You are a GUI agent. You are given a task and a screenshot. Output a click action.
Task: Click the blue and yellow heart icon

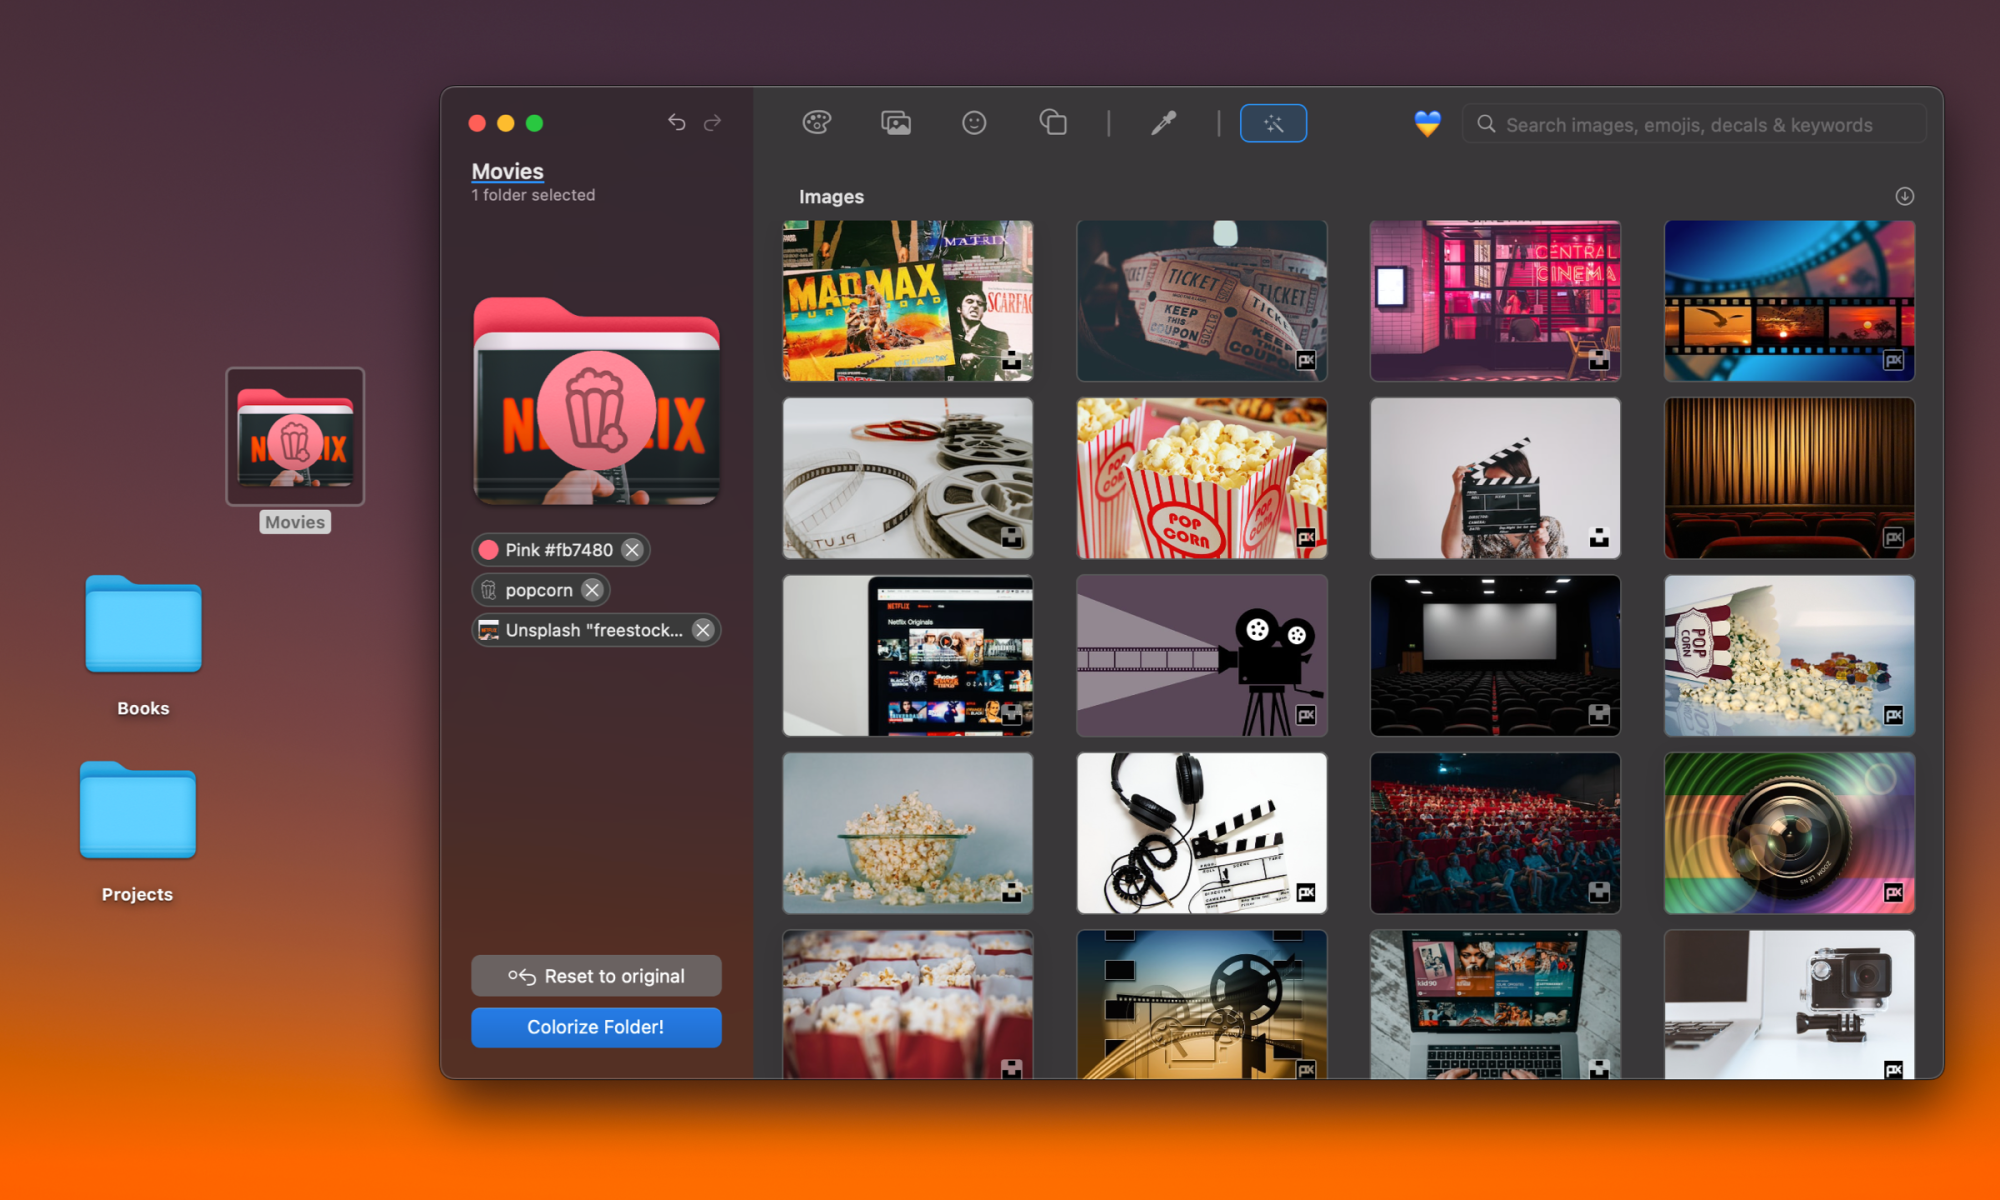coord(1427,124)
